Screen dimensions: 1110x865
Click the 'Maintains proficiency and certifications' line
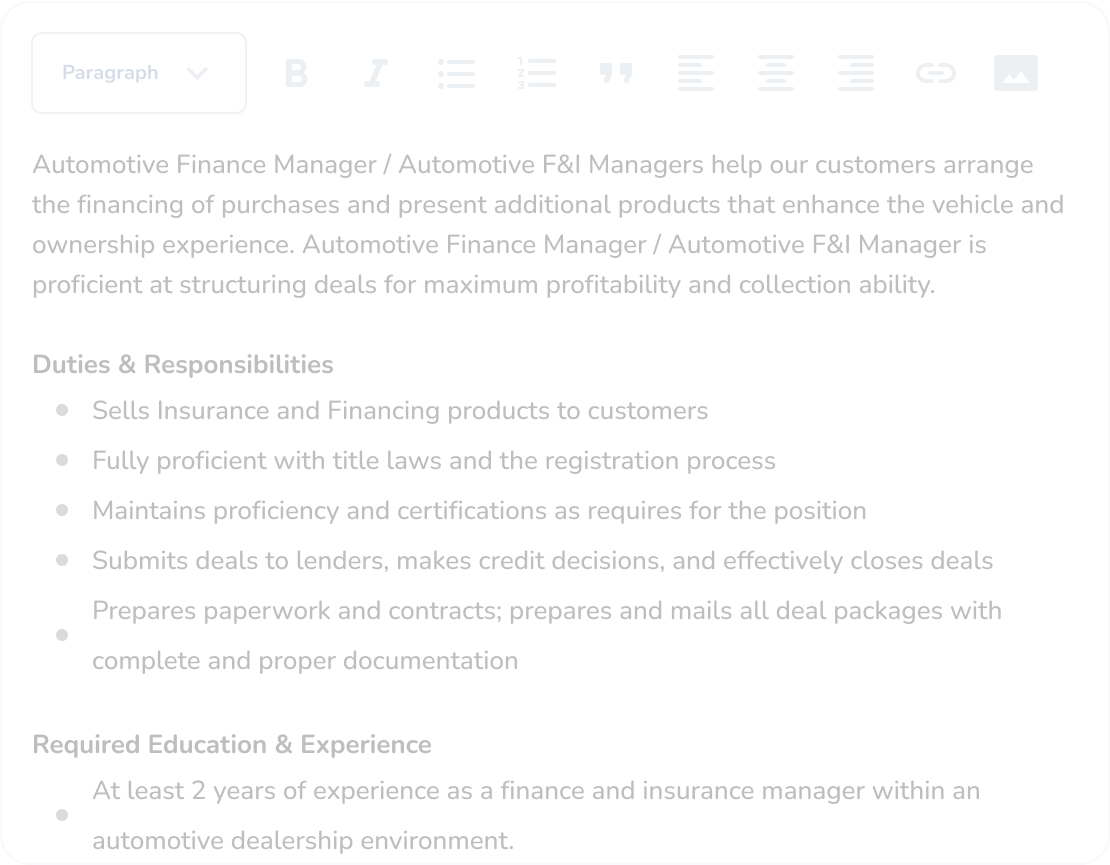479,511
